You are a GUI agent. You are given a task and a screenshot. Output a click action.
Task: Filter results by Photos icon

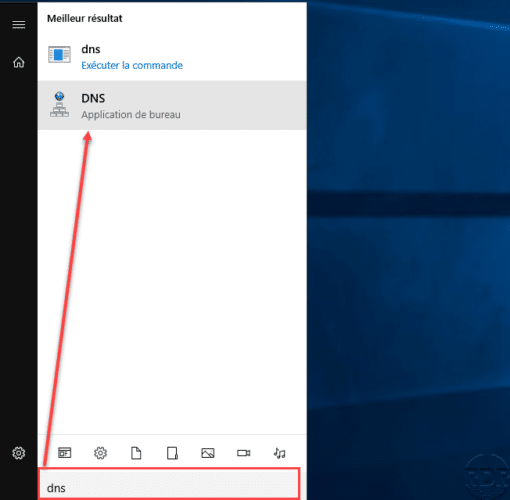point(208,453)
